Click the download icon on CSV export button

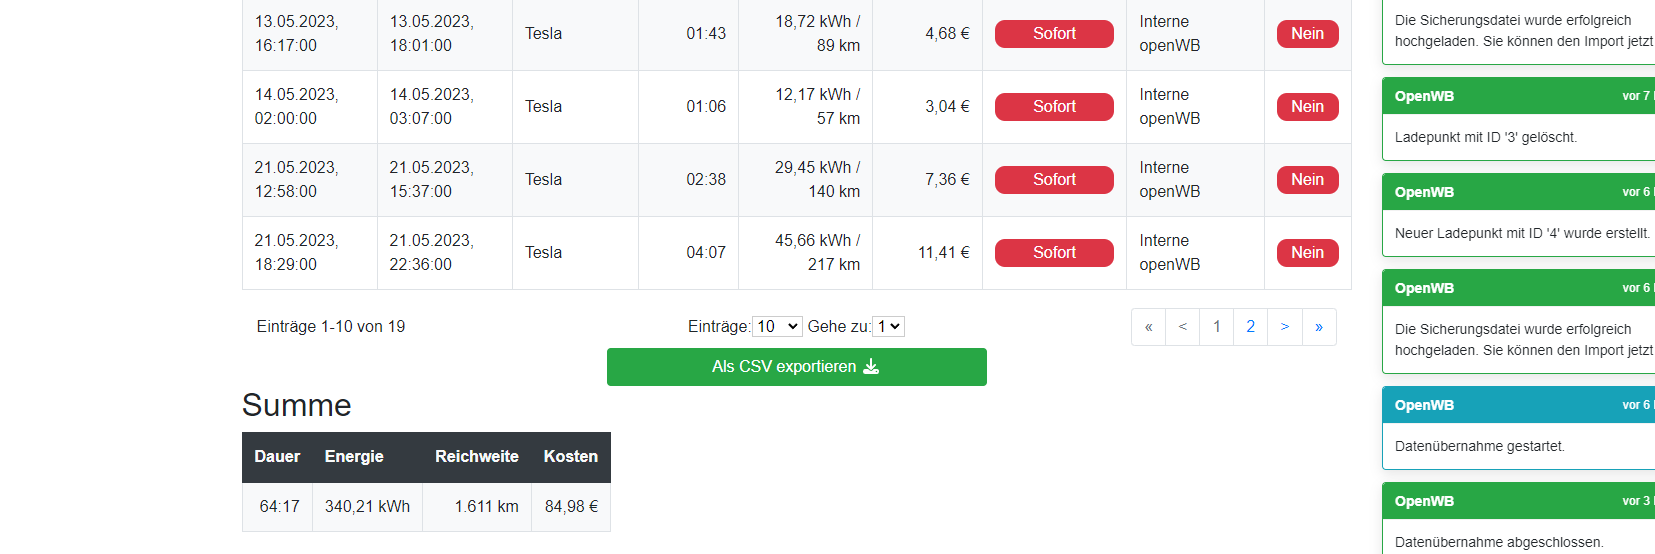(871, 367)
